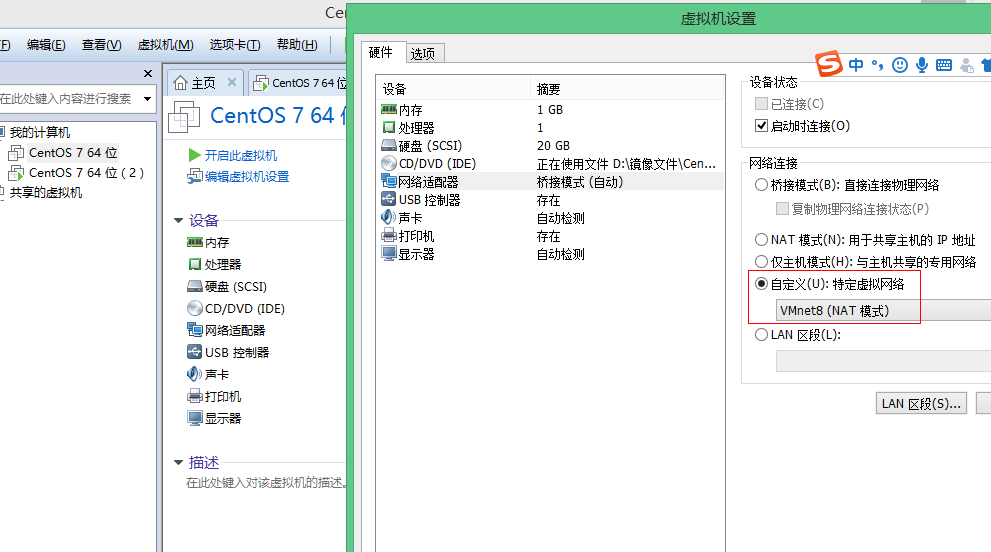Click the green play icon to power on VM

tap(195, 155)
